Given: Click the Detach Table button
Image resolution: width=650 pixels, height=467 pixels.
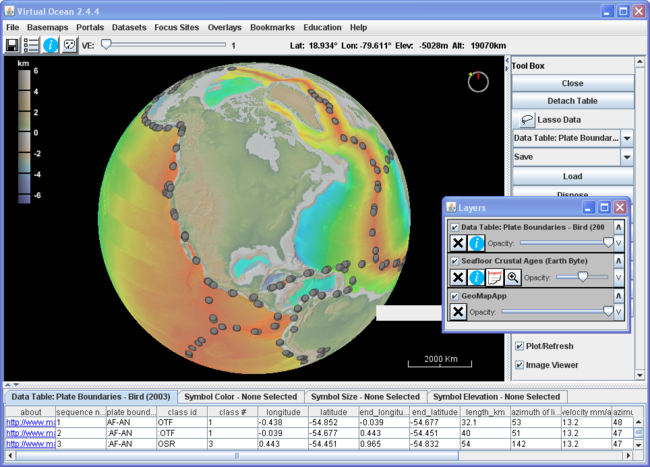Looking at the screenshot, I should click(572, 101).
